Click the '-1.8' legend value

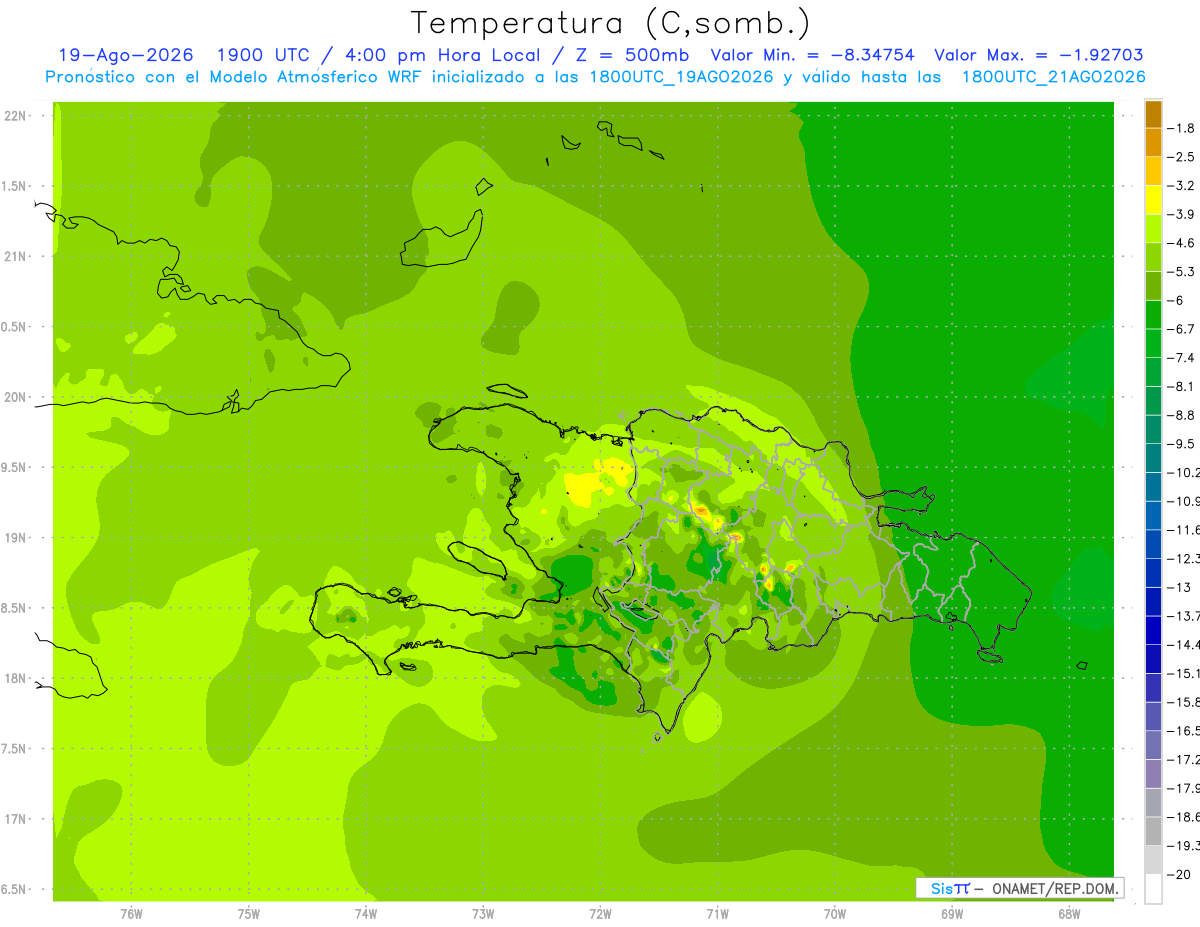tap(1182, 128)
